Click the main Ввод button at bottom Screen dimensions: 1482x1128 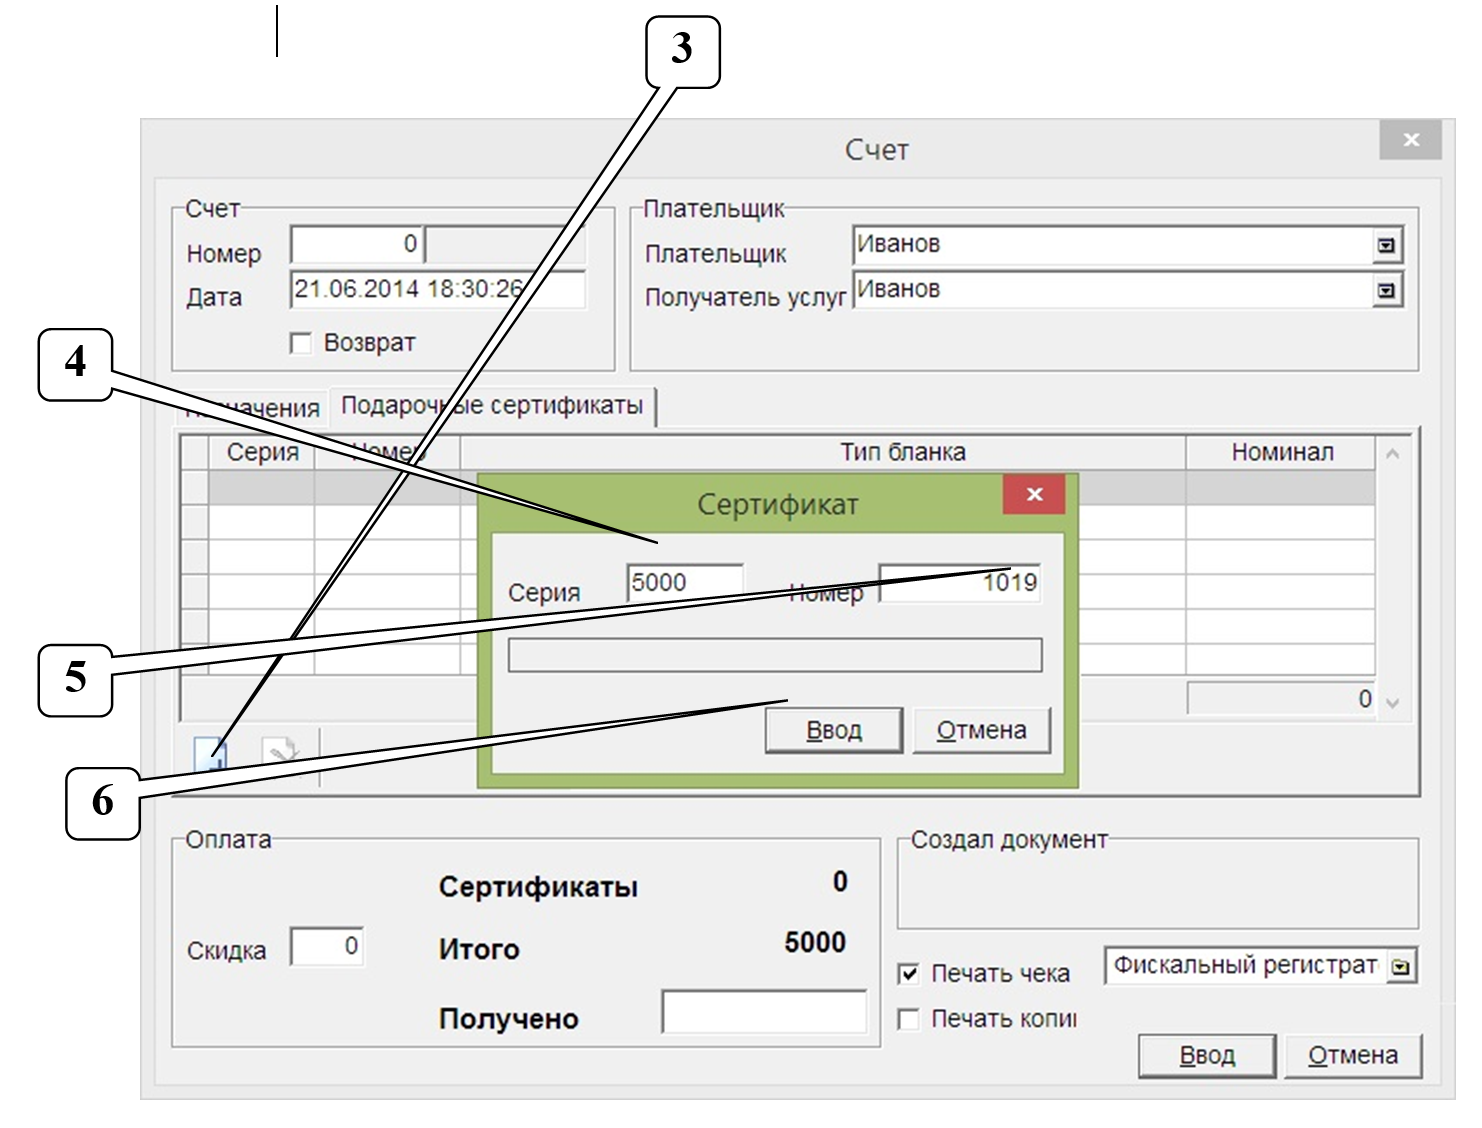(1206, 1056)
